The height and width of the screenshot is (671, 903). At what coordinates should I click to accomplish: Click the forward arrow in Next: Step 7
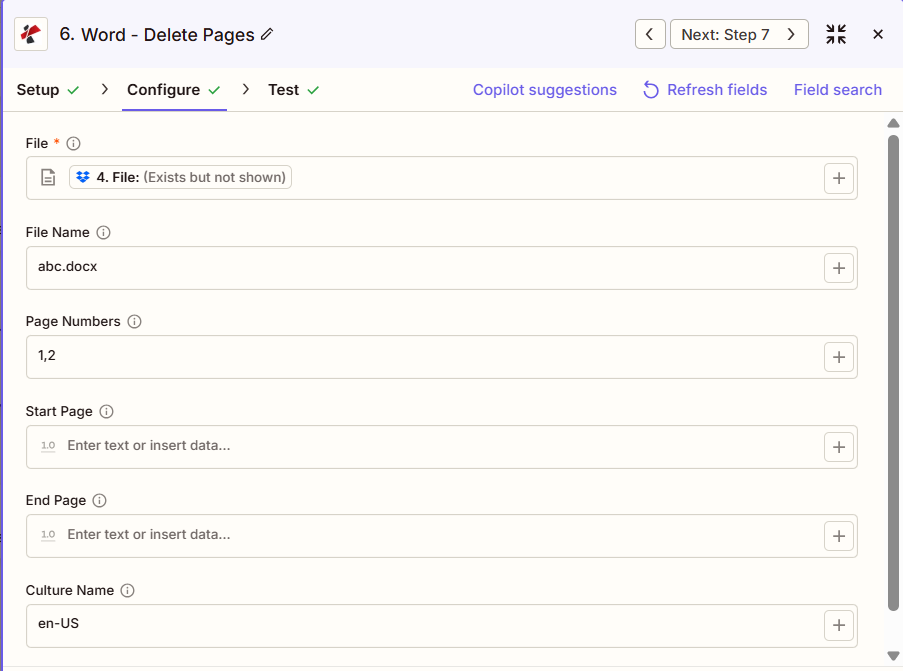tap(791, 35)
